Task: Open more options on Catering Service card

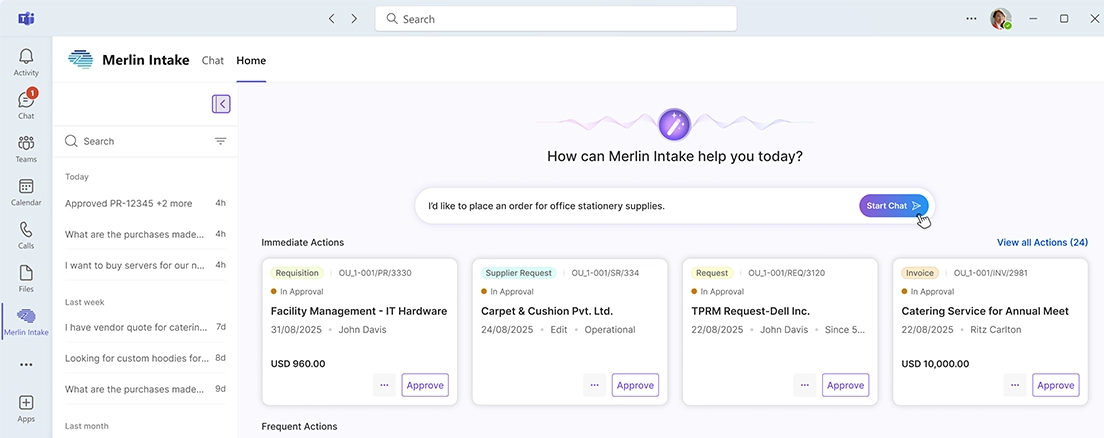Action: (x=1014, y=385)
